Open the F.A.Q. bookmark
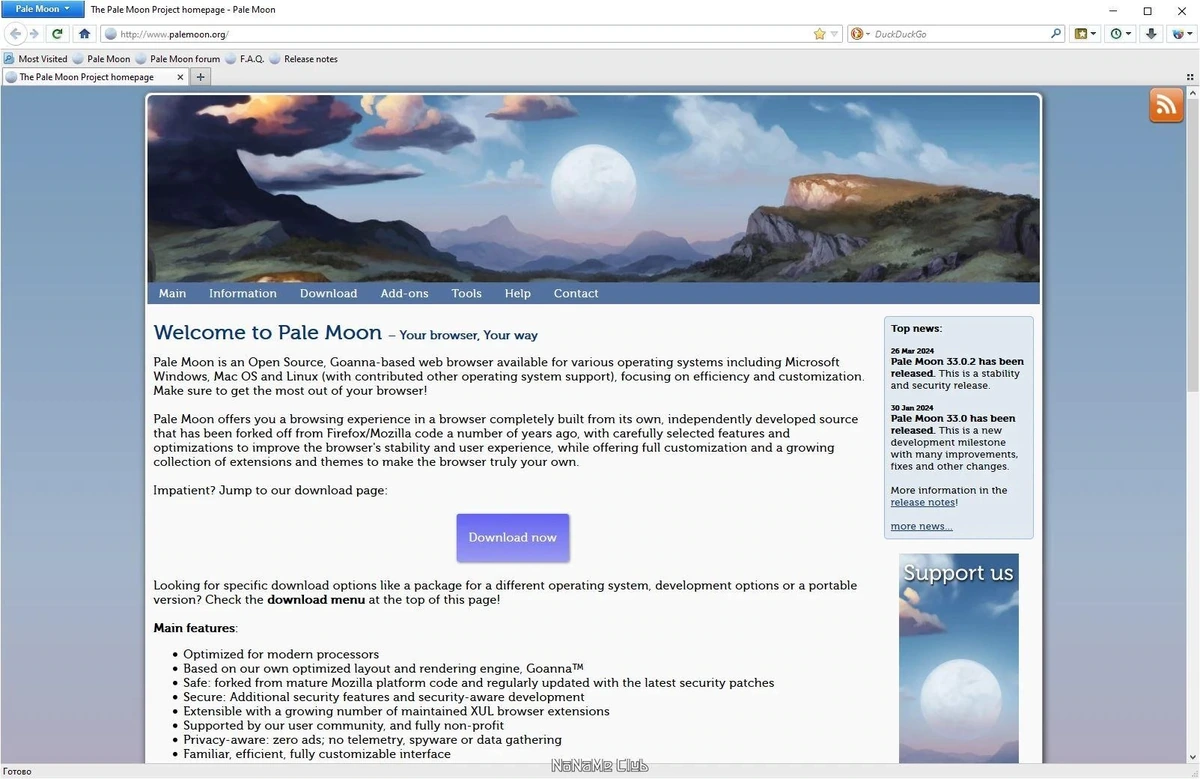 (x=245, y=59)
